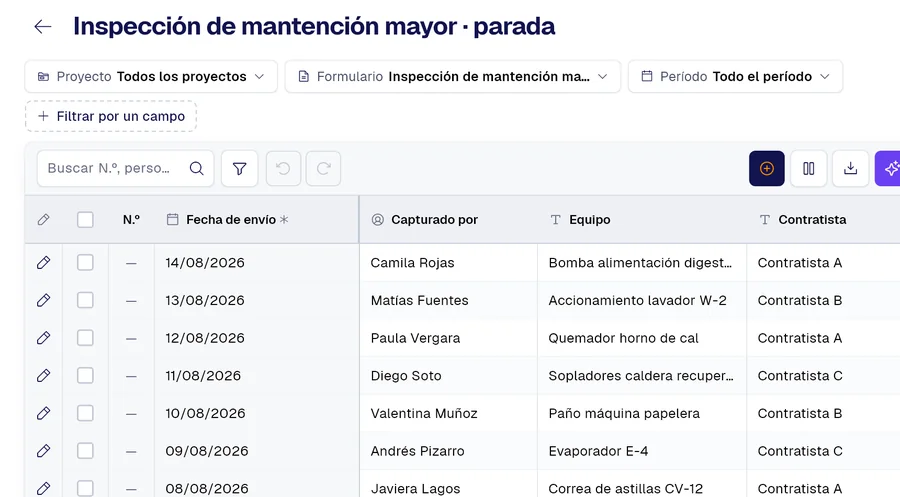900x497 pixels.
Task: Open the Proyecto Todos los proyectos dropdown
Action: click(151, 76)
